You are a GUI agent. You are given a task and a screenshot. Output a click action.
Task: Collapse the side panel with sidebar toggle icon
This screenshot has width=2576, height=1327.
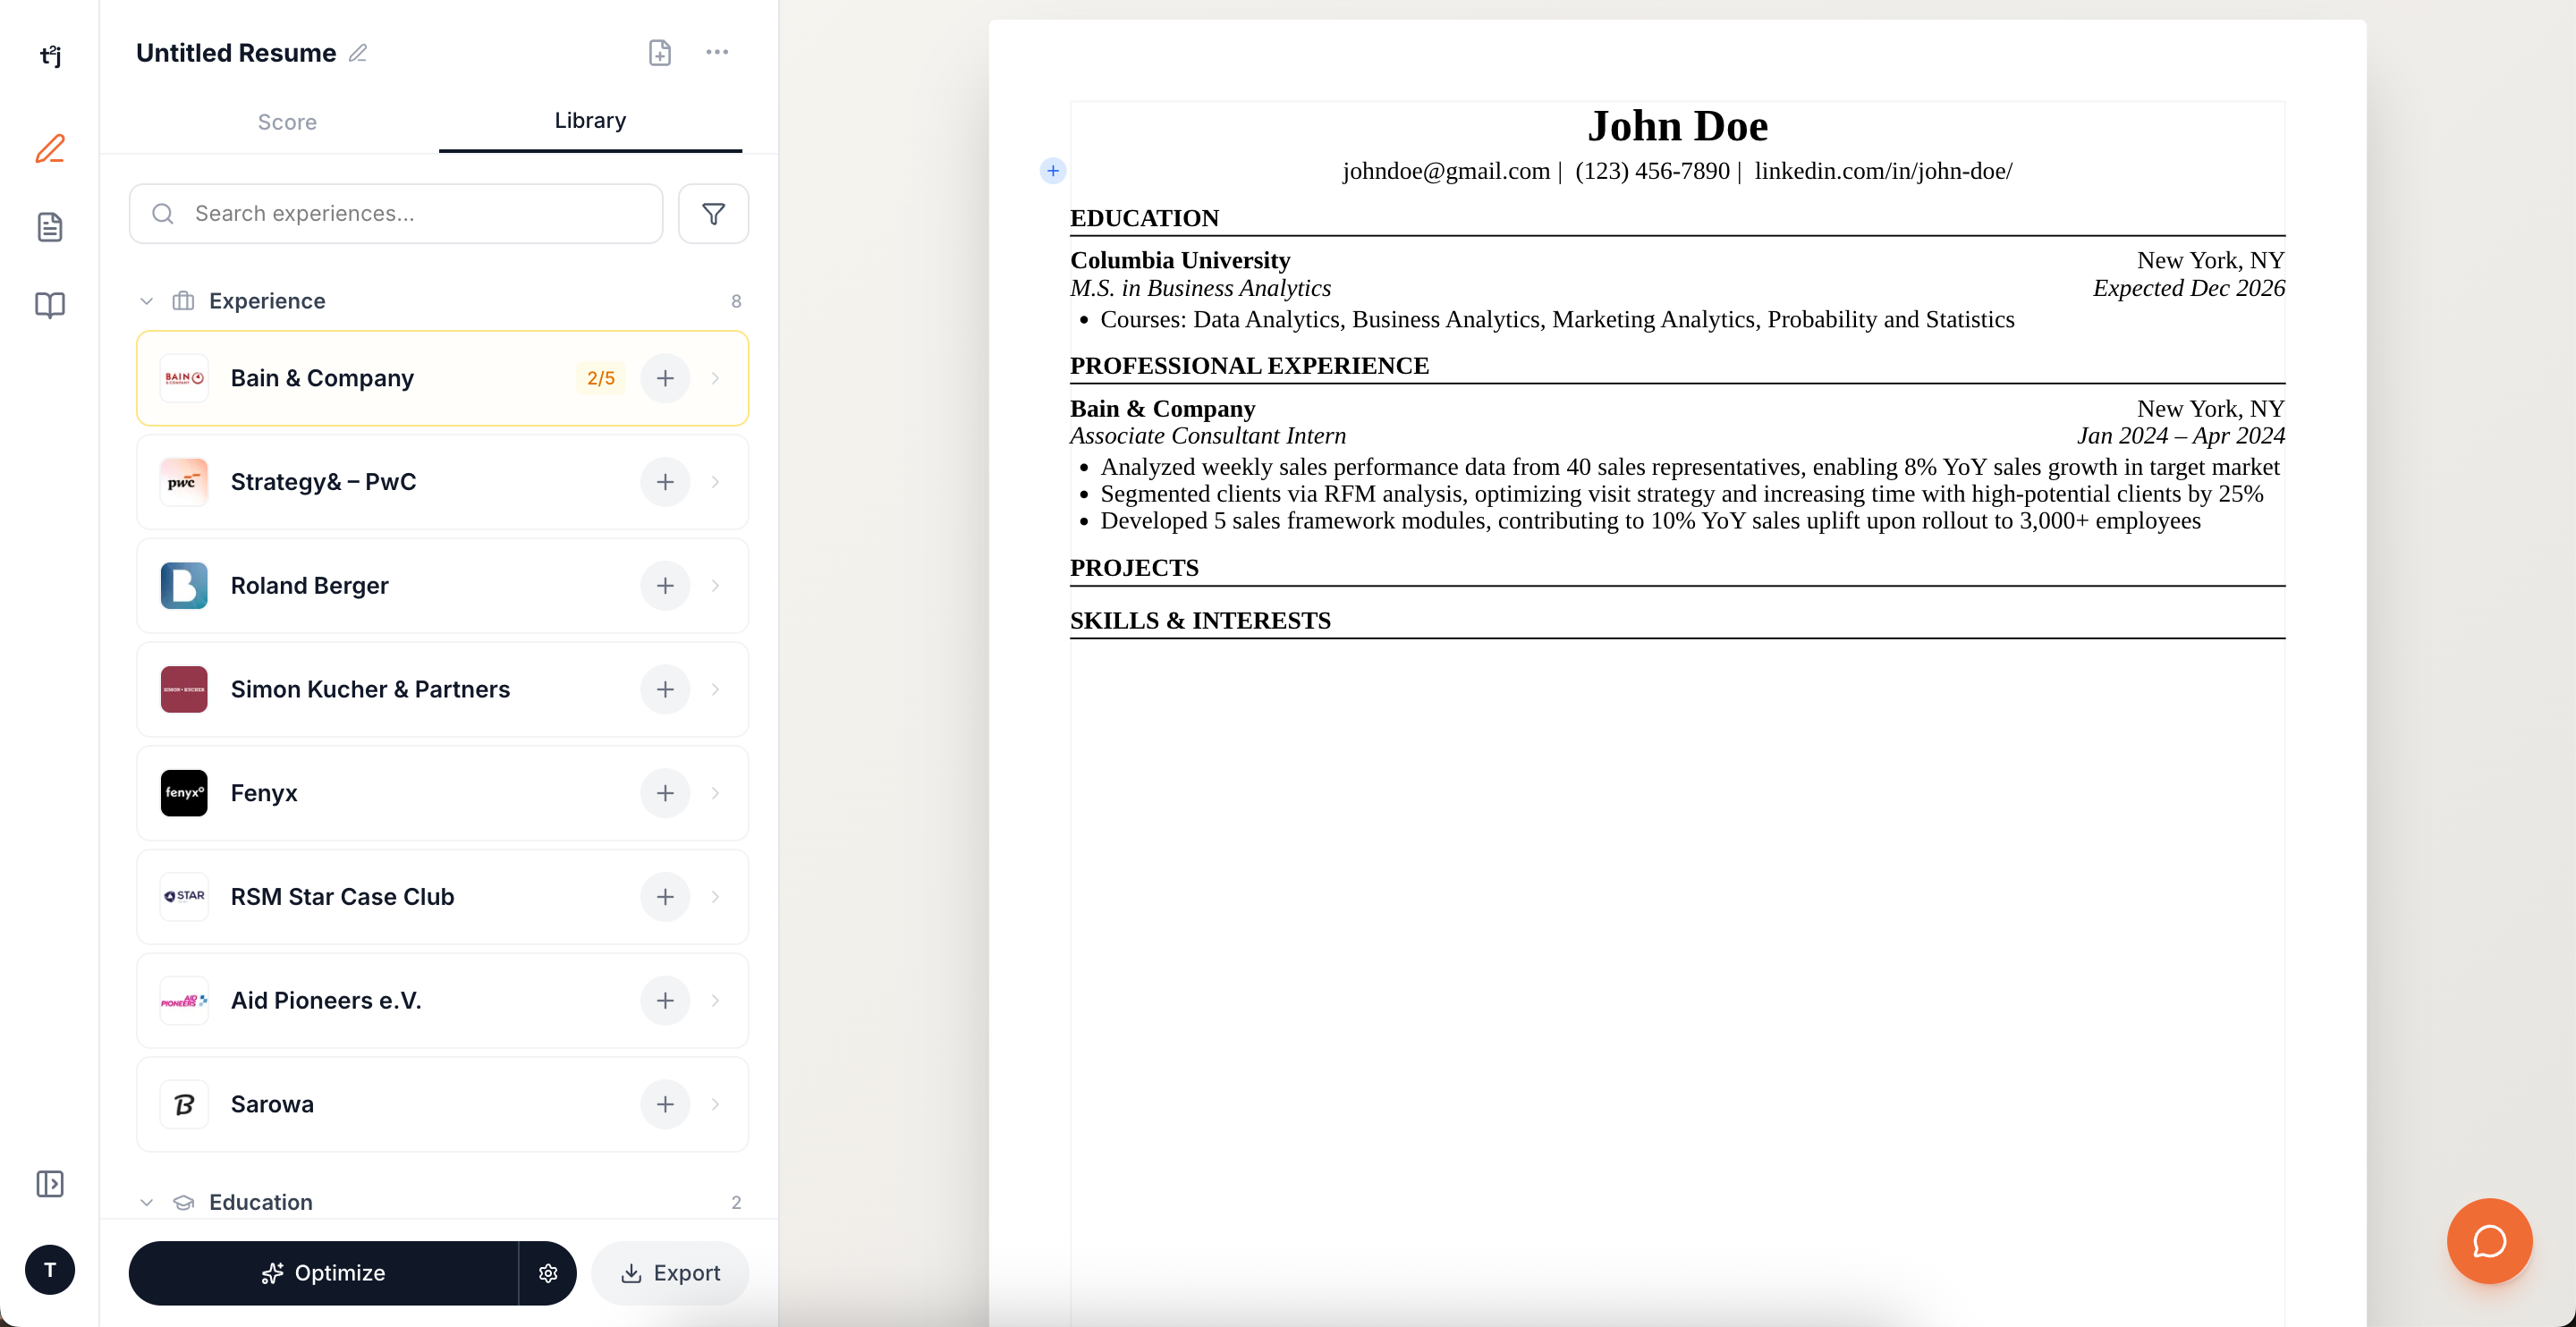tap(50, 1184)
